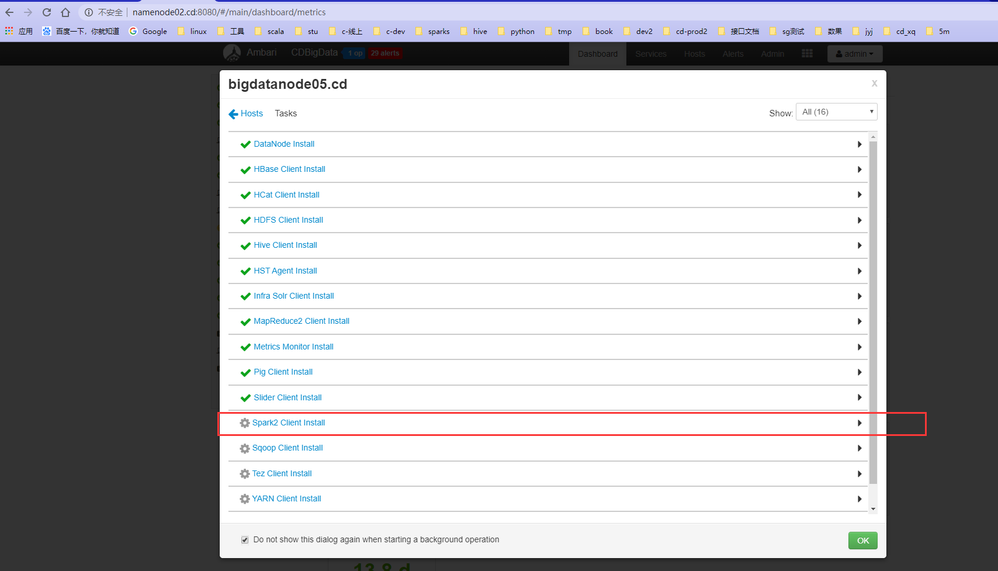
Task: Click the CDBigData cluster name
Action: coord(314,52)
